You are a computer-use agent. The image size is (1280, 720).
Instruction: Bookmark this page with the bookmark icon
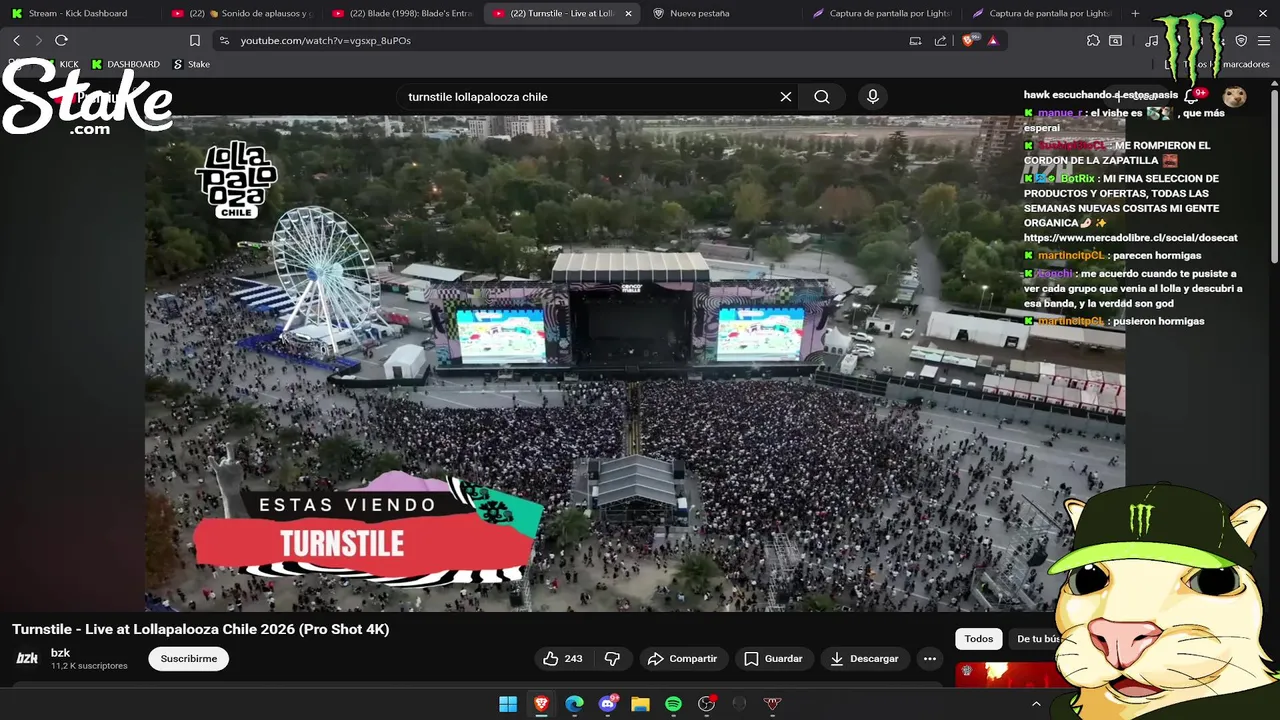coord(195,40)
